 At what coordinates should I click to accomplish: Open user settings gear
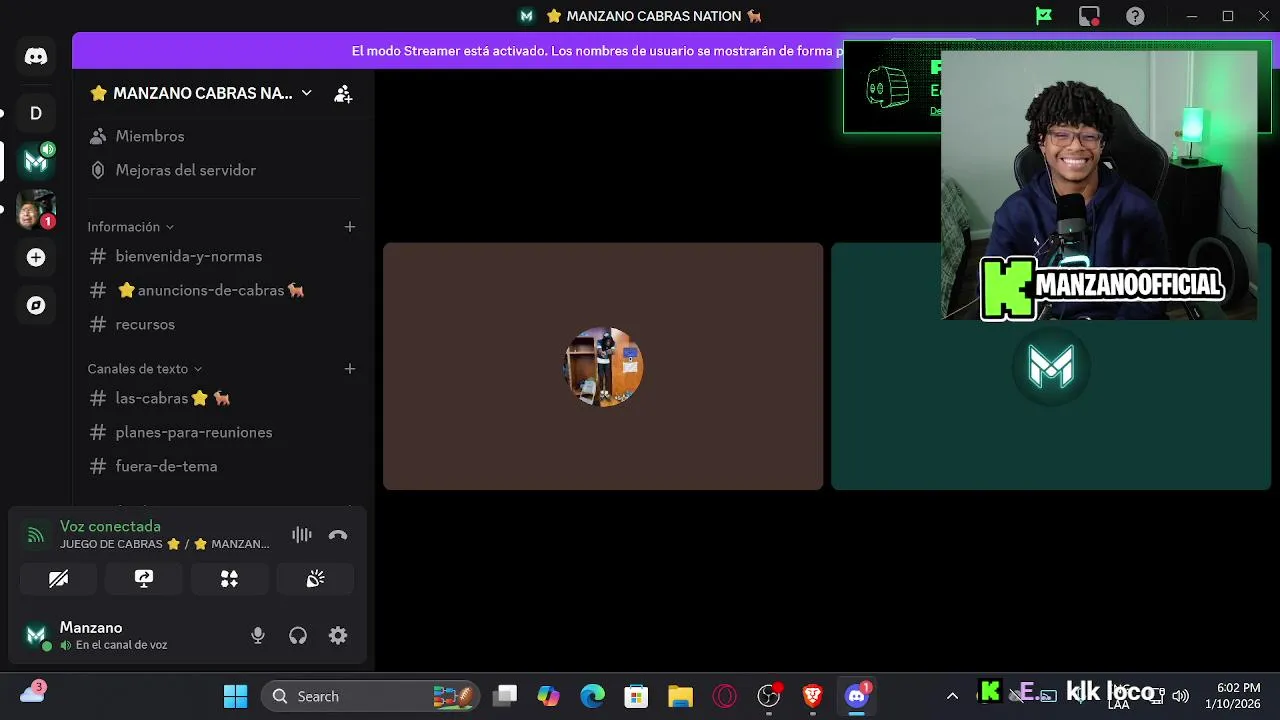point(338,635)
